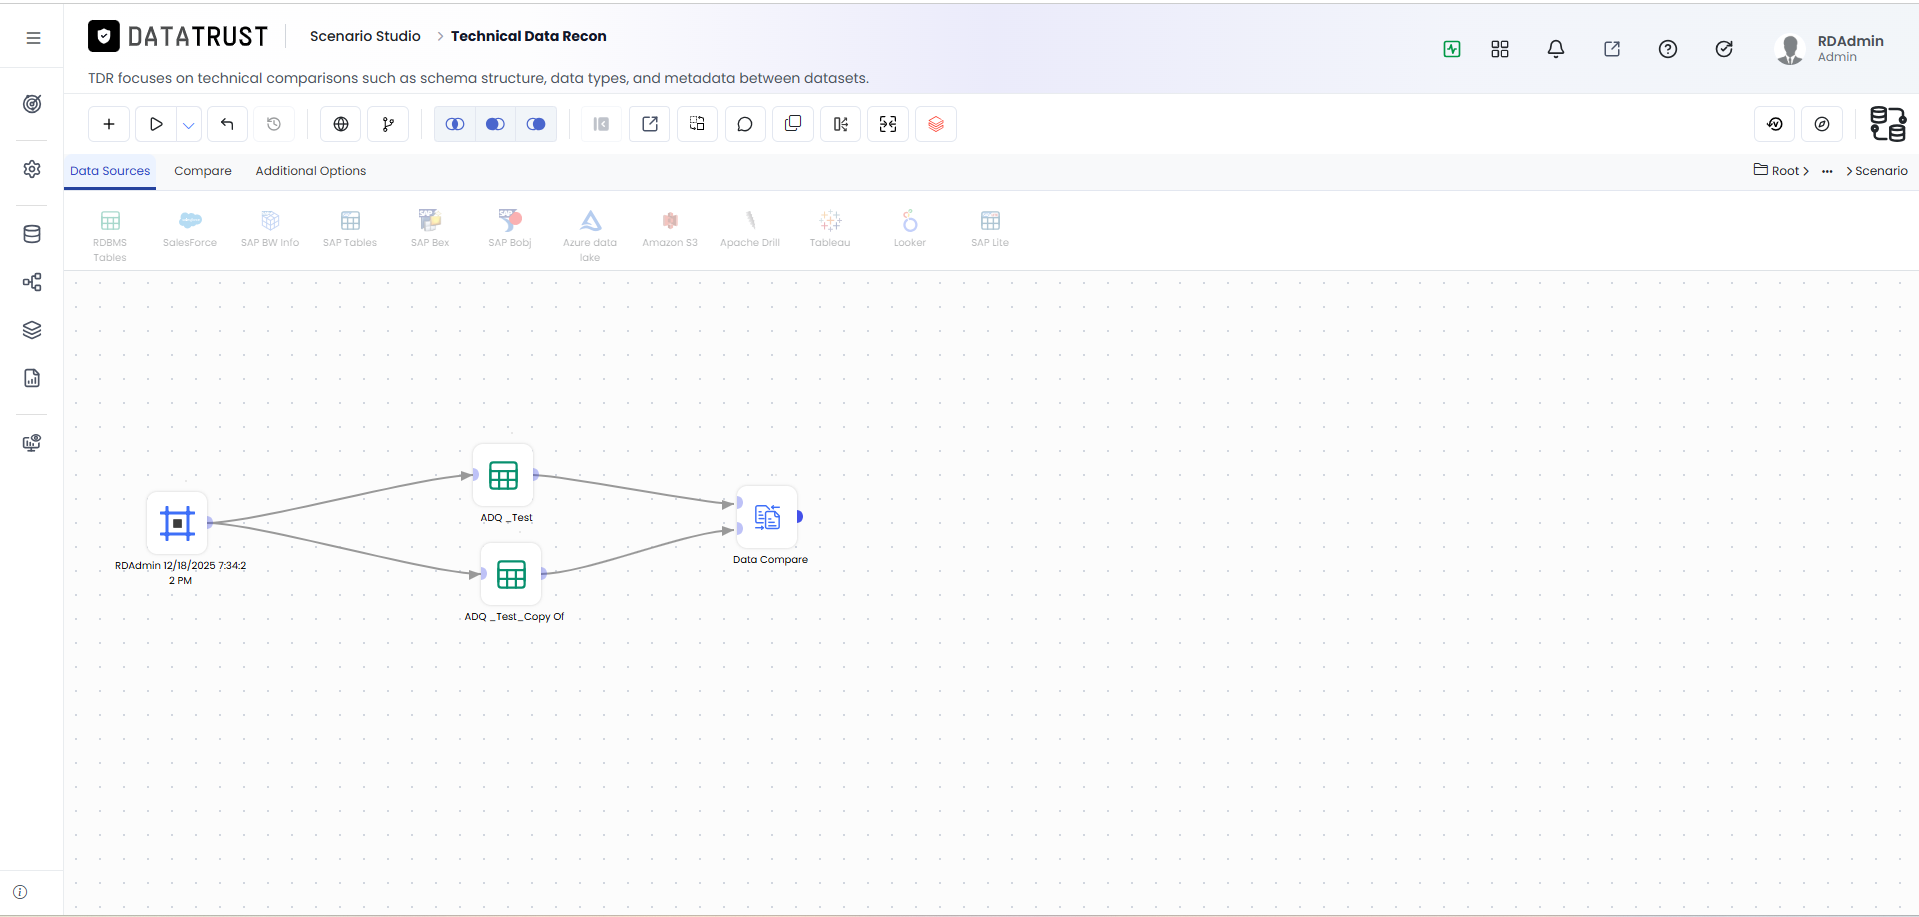Open the database icon in sidebar

32,234
